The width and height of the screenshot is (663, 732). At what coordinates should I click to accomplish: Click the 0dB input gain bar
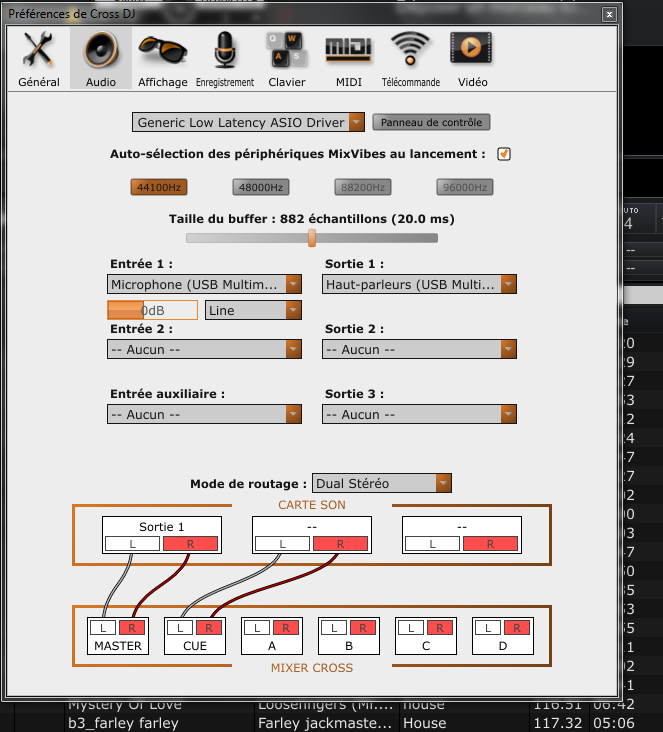pos(153,310)
